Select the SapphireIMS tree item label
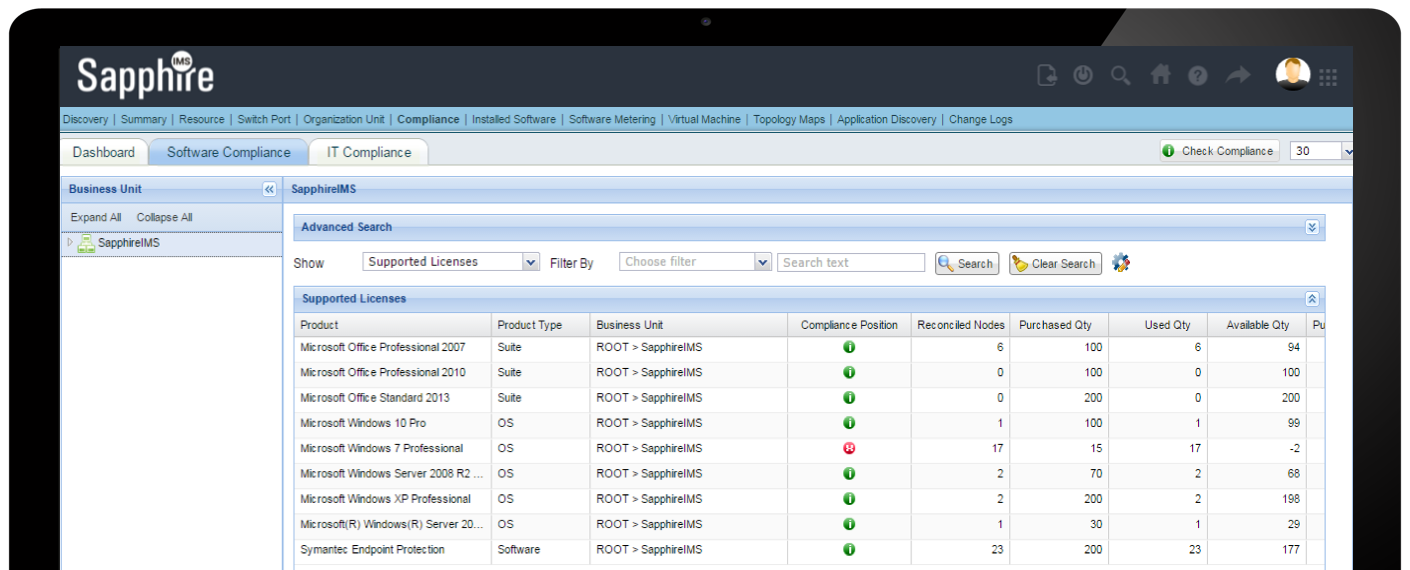The height and width of the screenshot is (570, 1410). 129,243
